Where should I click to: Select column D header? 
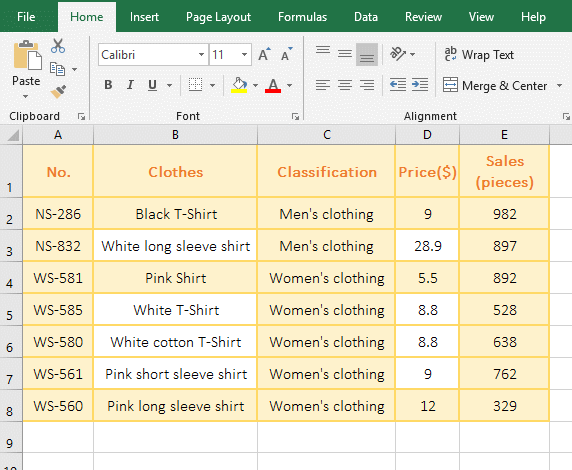(x=427, y=135)
